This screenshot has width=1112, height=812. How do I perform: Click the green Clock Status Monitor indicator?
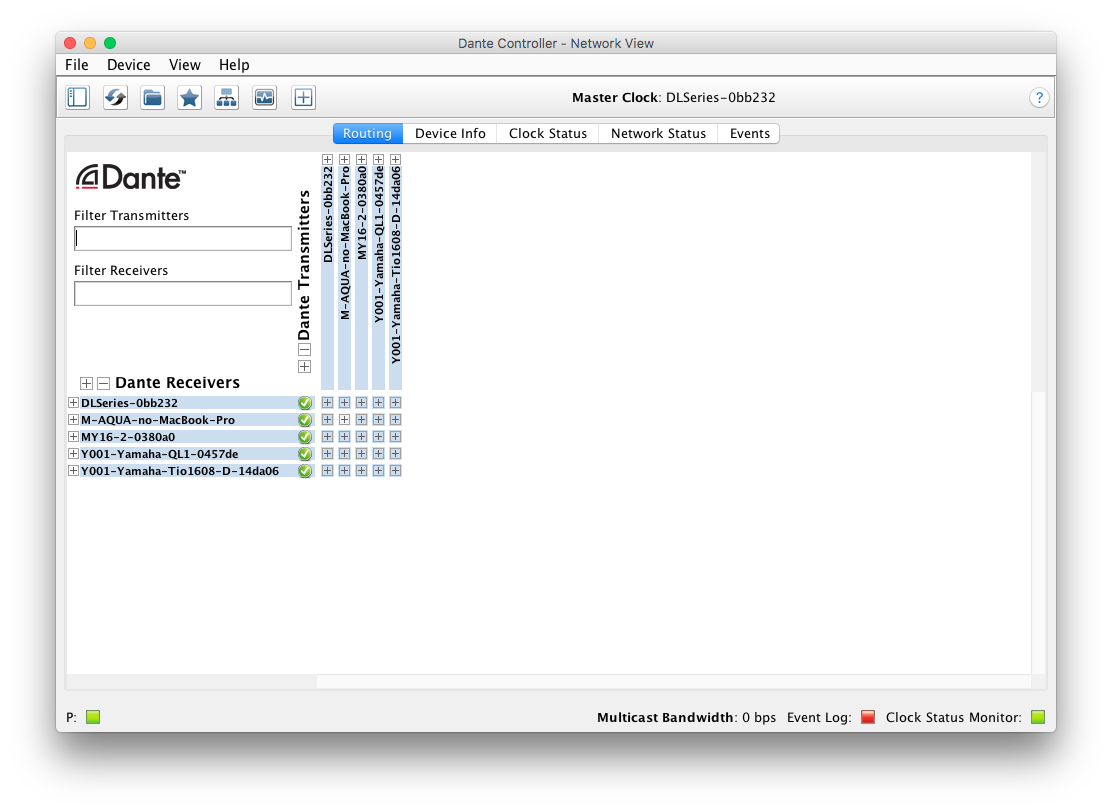(x=1038, y=717)
